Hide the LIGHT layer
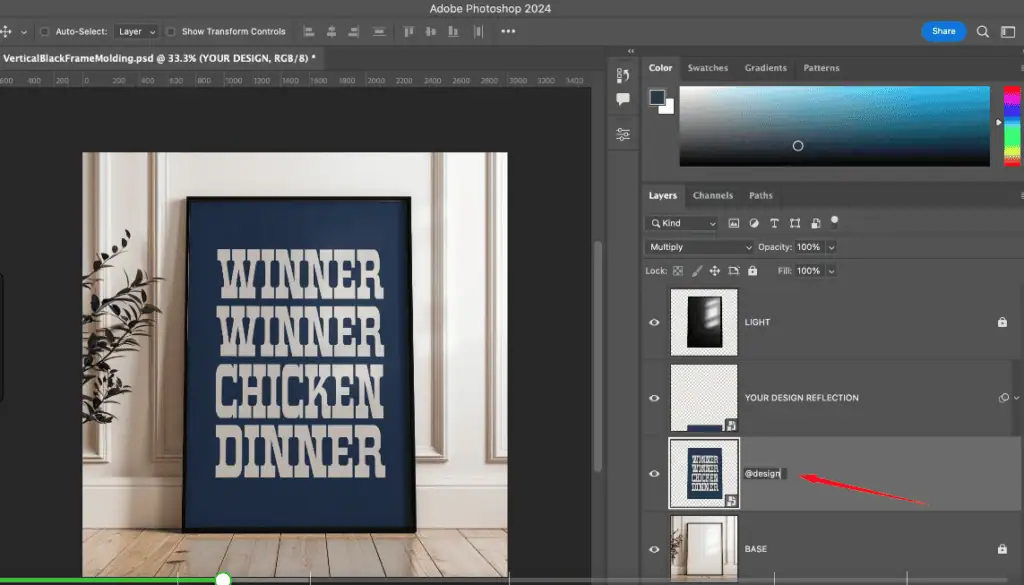 coord(654,322)
